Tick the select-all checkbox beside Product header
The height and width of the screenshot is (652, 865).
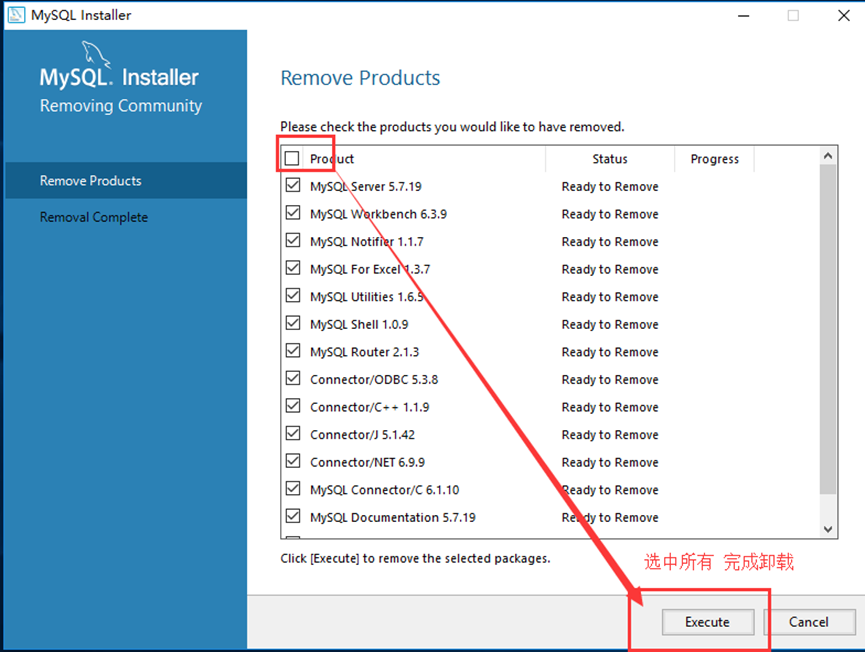point(292,159)
